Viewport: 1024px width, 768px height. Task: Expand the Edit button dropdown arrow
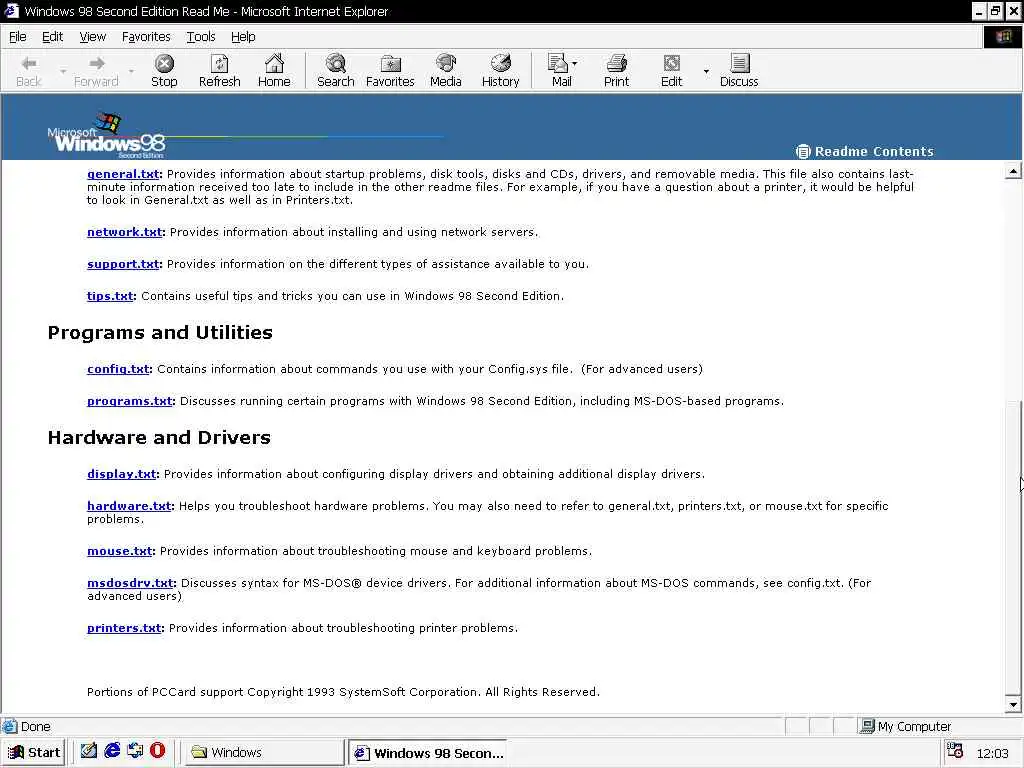(x=706, y=71)
